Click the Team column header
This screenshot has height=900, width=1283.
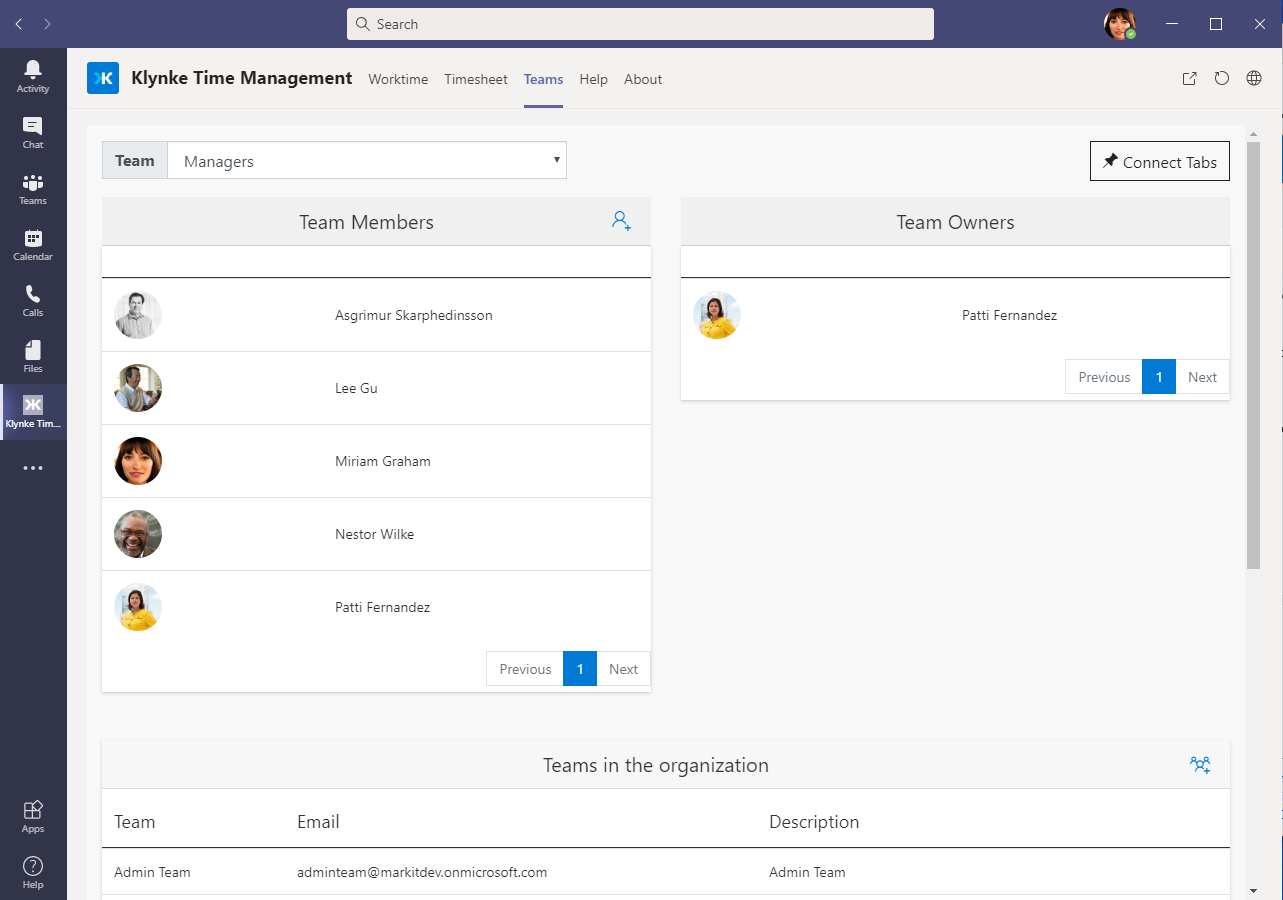tap(134, 822)
